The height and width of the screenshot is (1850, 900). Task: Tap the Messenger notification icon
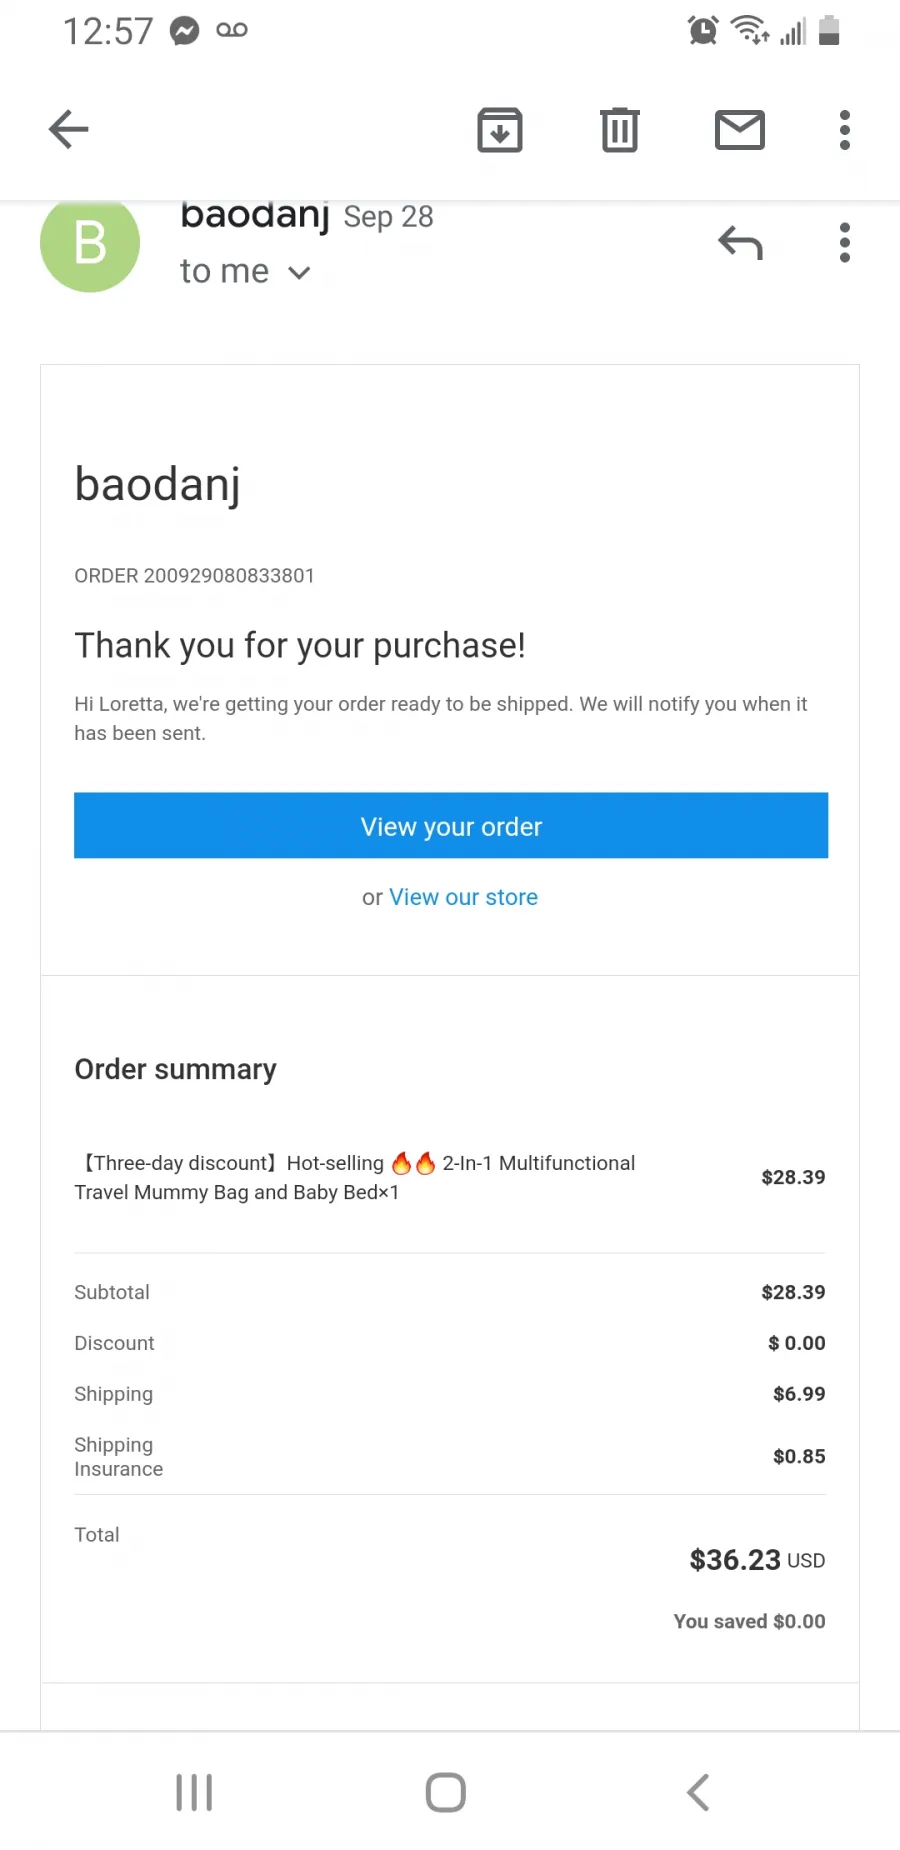(184, 31)
